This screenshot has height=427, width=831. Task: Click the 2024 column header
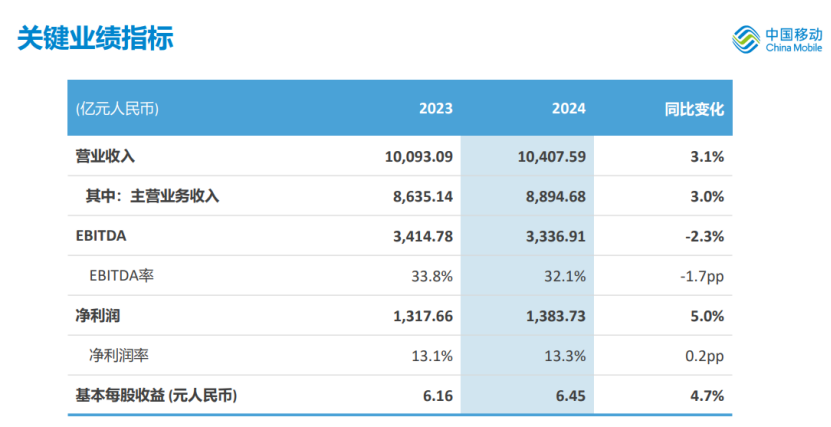click(569, 109)
